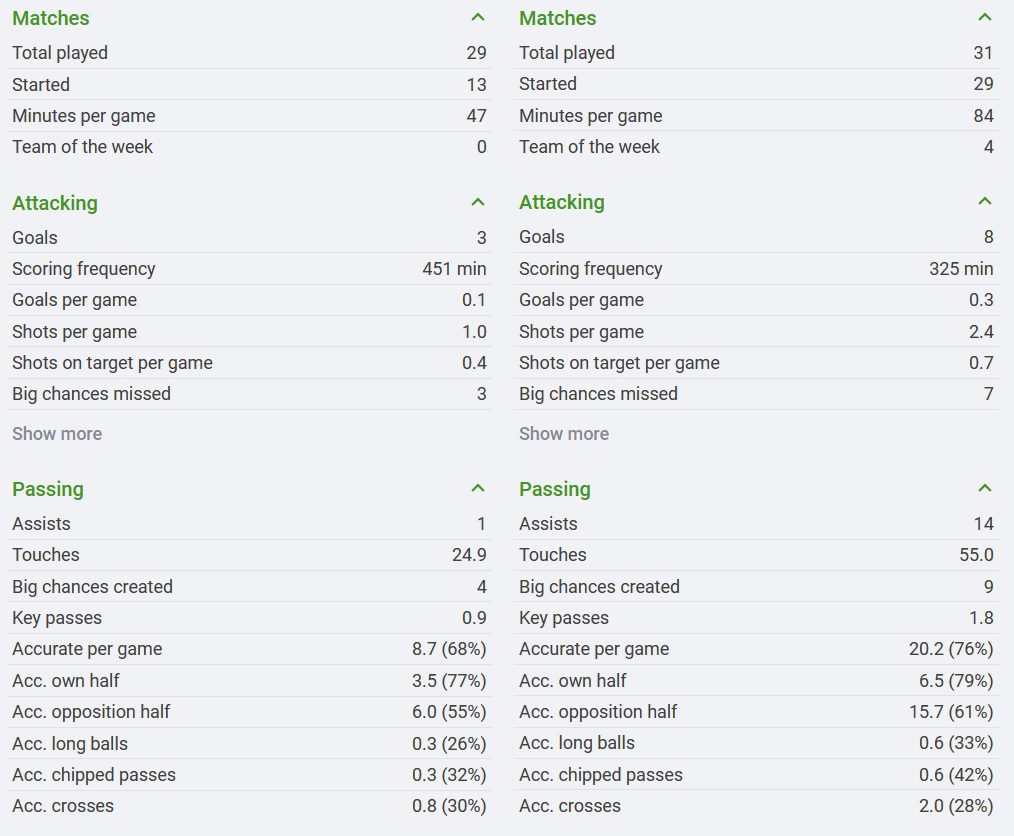Collapse the Passing section showing 14 assists
Screen dimensions: 1014x836
[985, 489]
